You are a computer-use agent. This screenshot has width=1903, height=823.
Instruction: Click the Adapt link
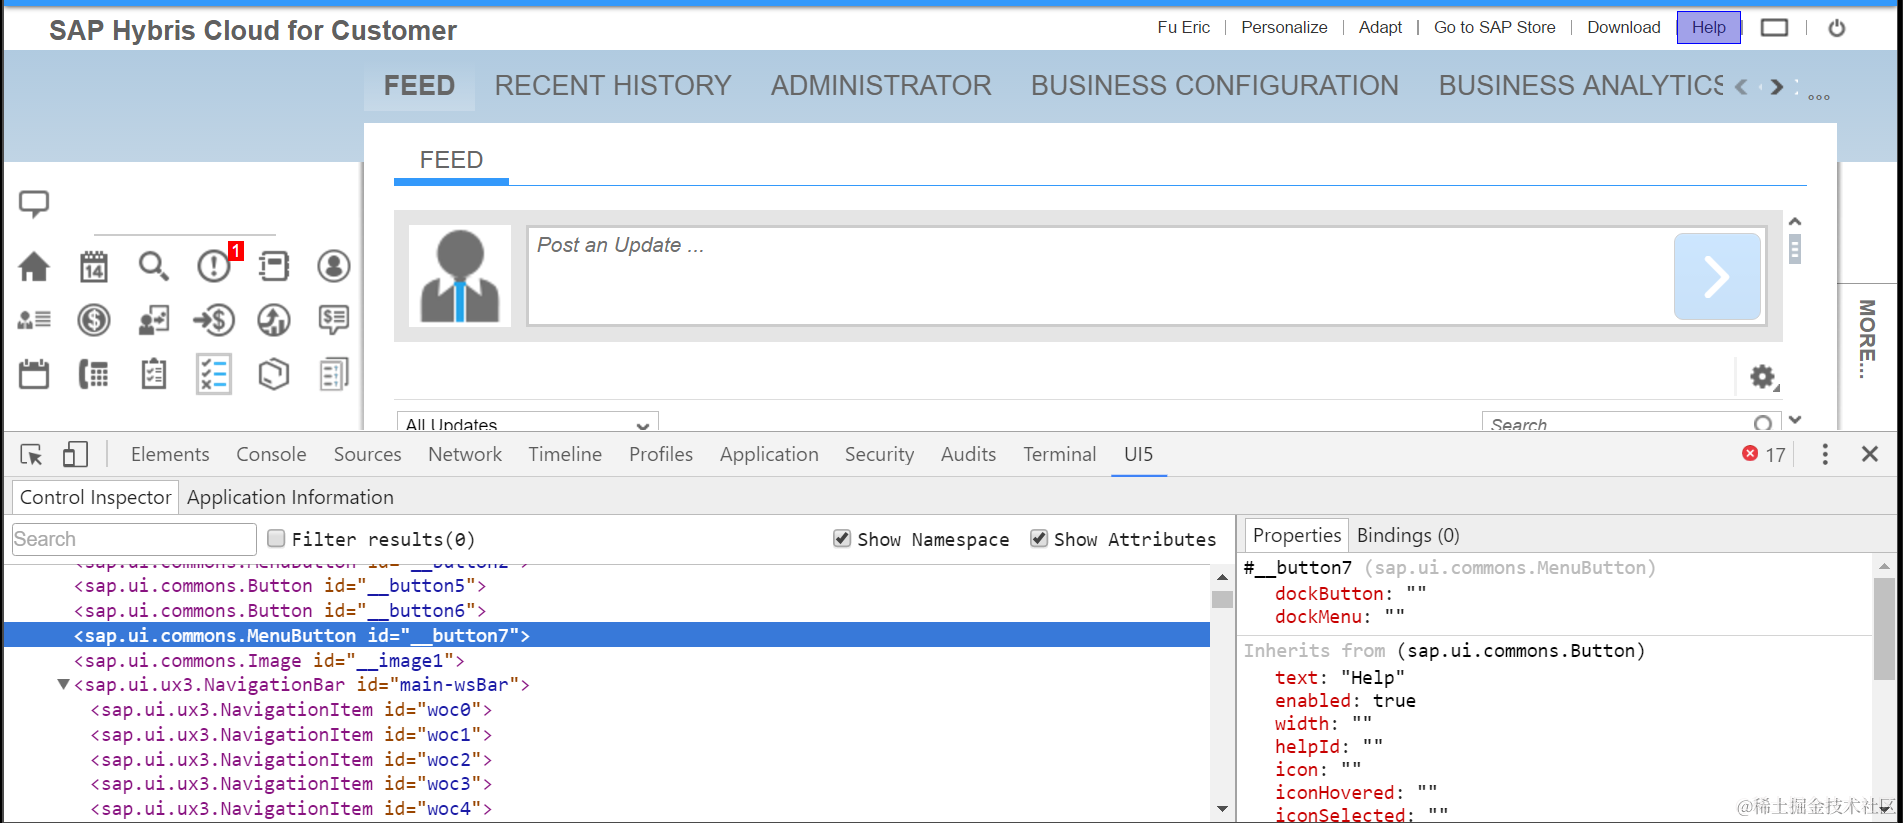tap(1380, 28)
